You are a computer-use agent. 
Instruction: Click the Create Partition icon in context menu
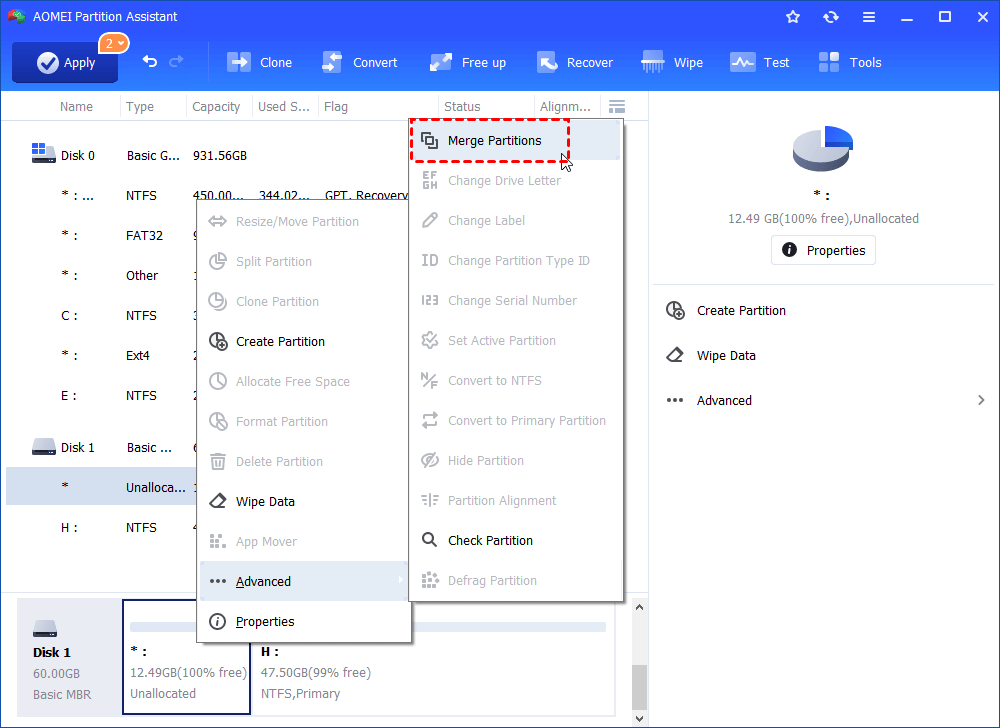218,342
